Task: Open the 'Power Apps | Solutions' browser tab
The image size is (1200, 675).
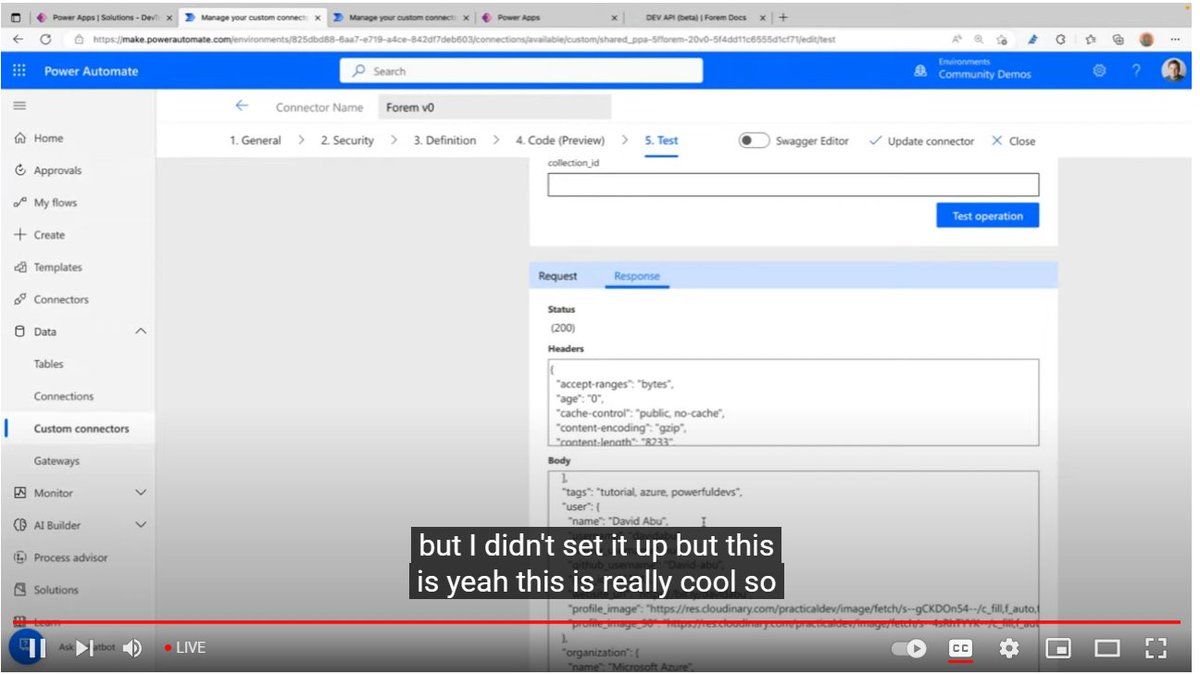Action: (105, 17)
